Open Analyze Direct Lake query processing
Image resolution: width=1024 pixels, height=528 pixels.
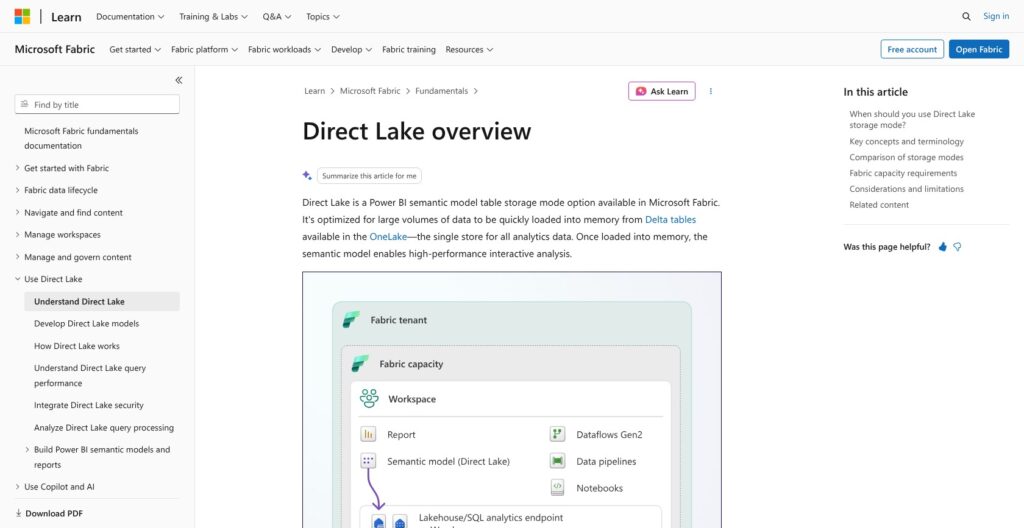104,427
